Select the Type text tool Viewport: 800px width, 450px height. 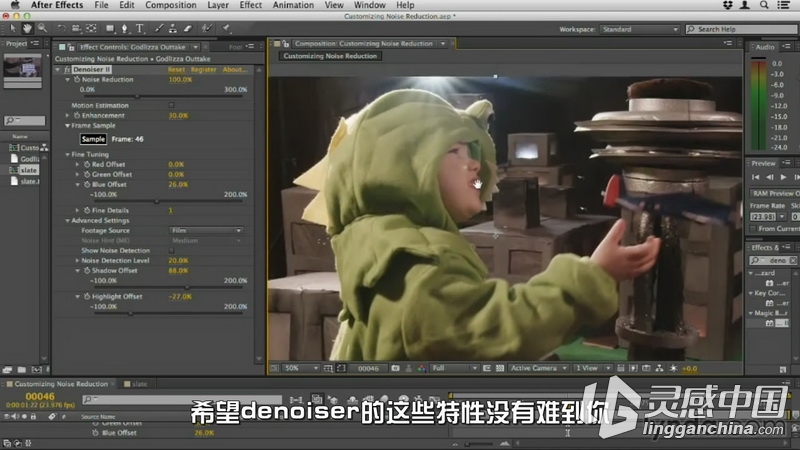139,29
